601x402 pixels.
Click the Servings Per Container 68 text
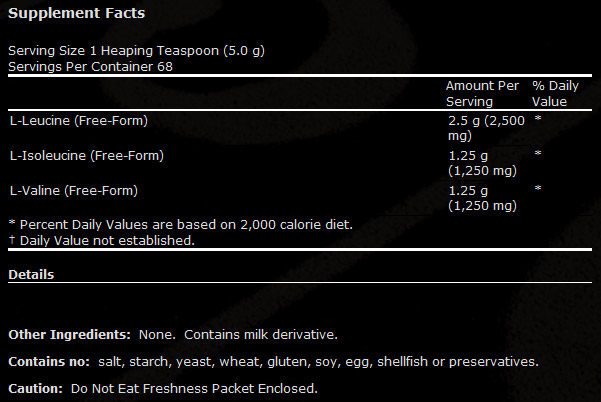pos(90,67)
